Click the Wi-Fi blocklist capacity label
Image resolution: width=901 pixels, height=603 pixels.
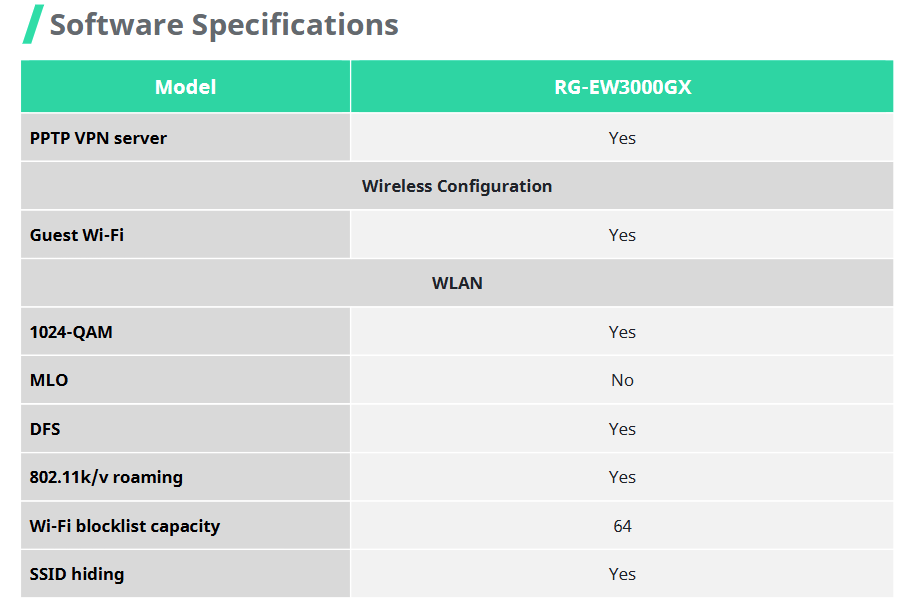click(x=125, y=526)
